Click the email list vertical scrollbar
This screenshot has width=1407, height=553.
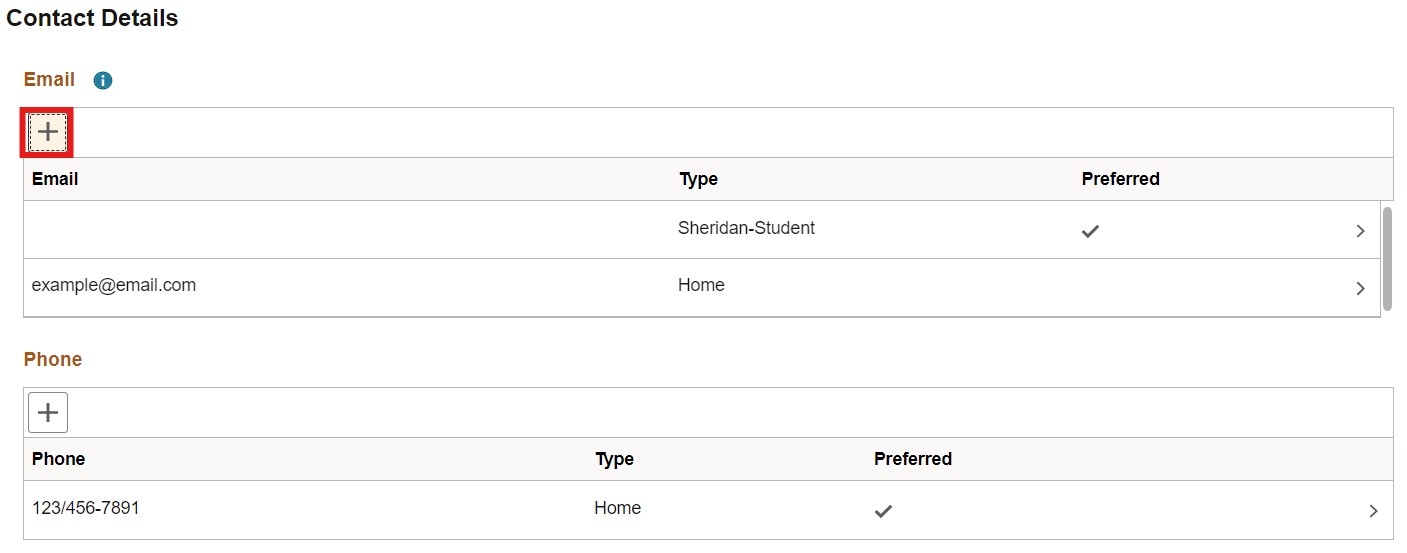pos(1387,258)
